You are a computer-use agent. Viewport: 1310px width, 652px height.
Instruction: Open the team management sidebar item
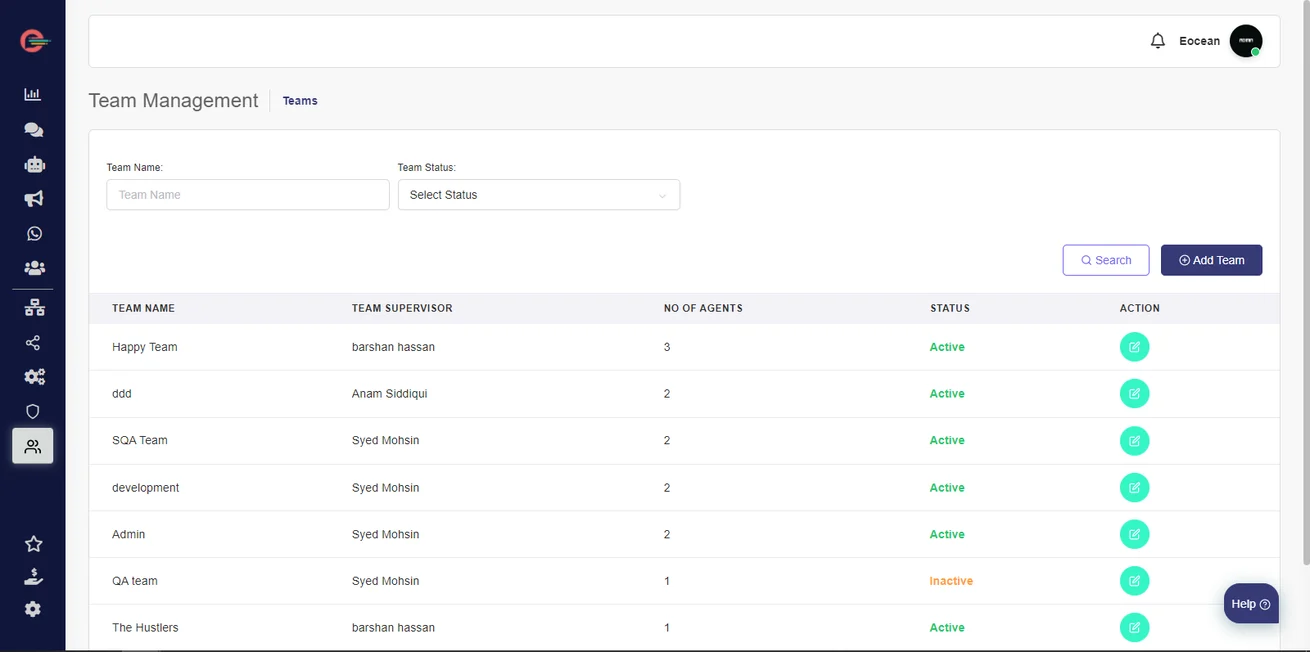click(33, 446)
